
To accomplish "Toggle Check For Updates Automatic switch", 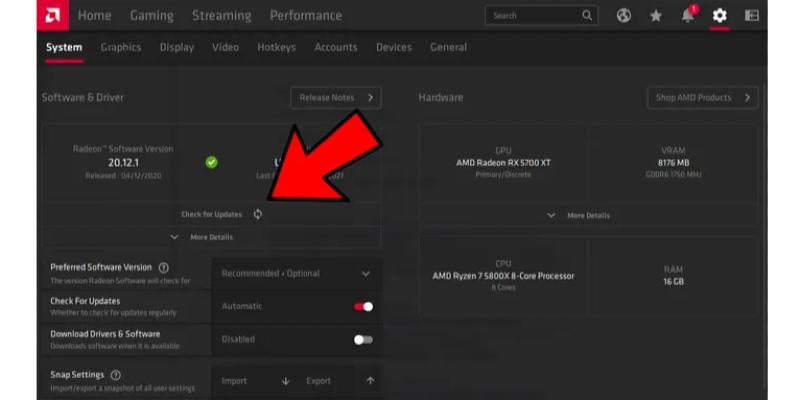I will [x=363, y=307].
